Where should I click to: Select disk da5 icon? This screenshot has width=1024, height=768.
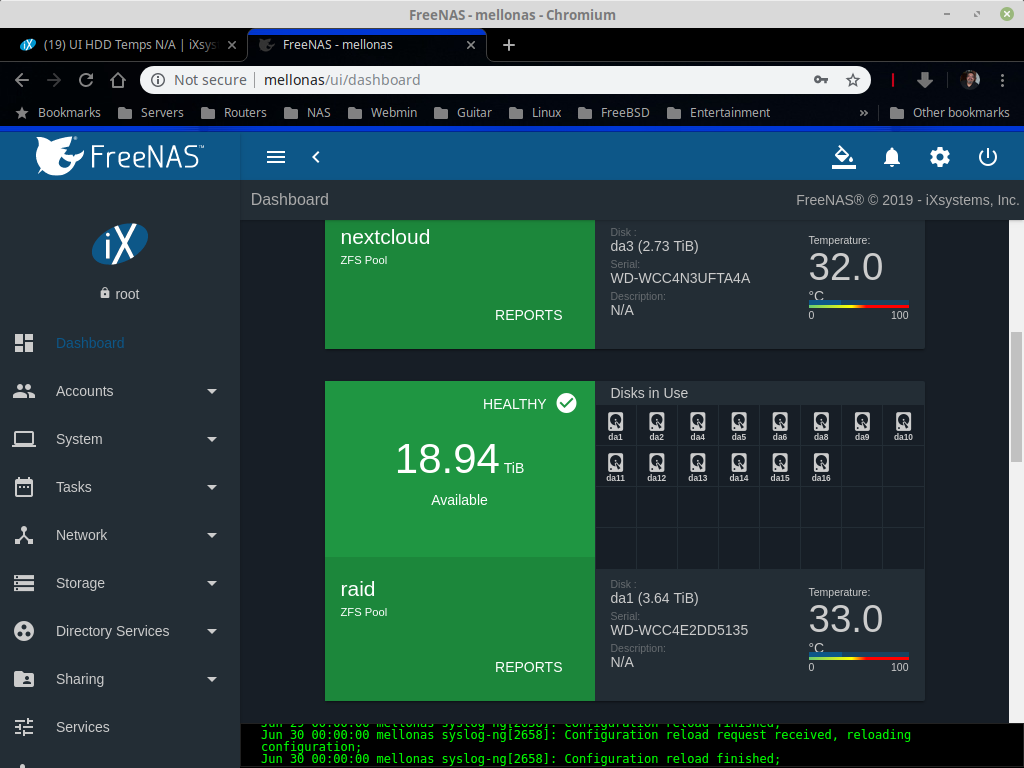[739, 426]
